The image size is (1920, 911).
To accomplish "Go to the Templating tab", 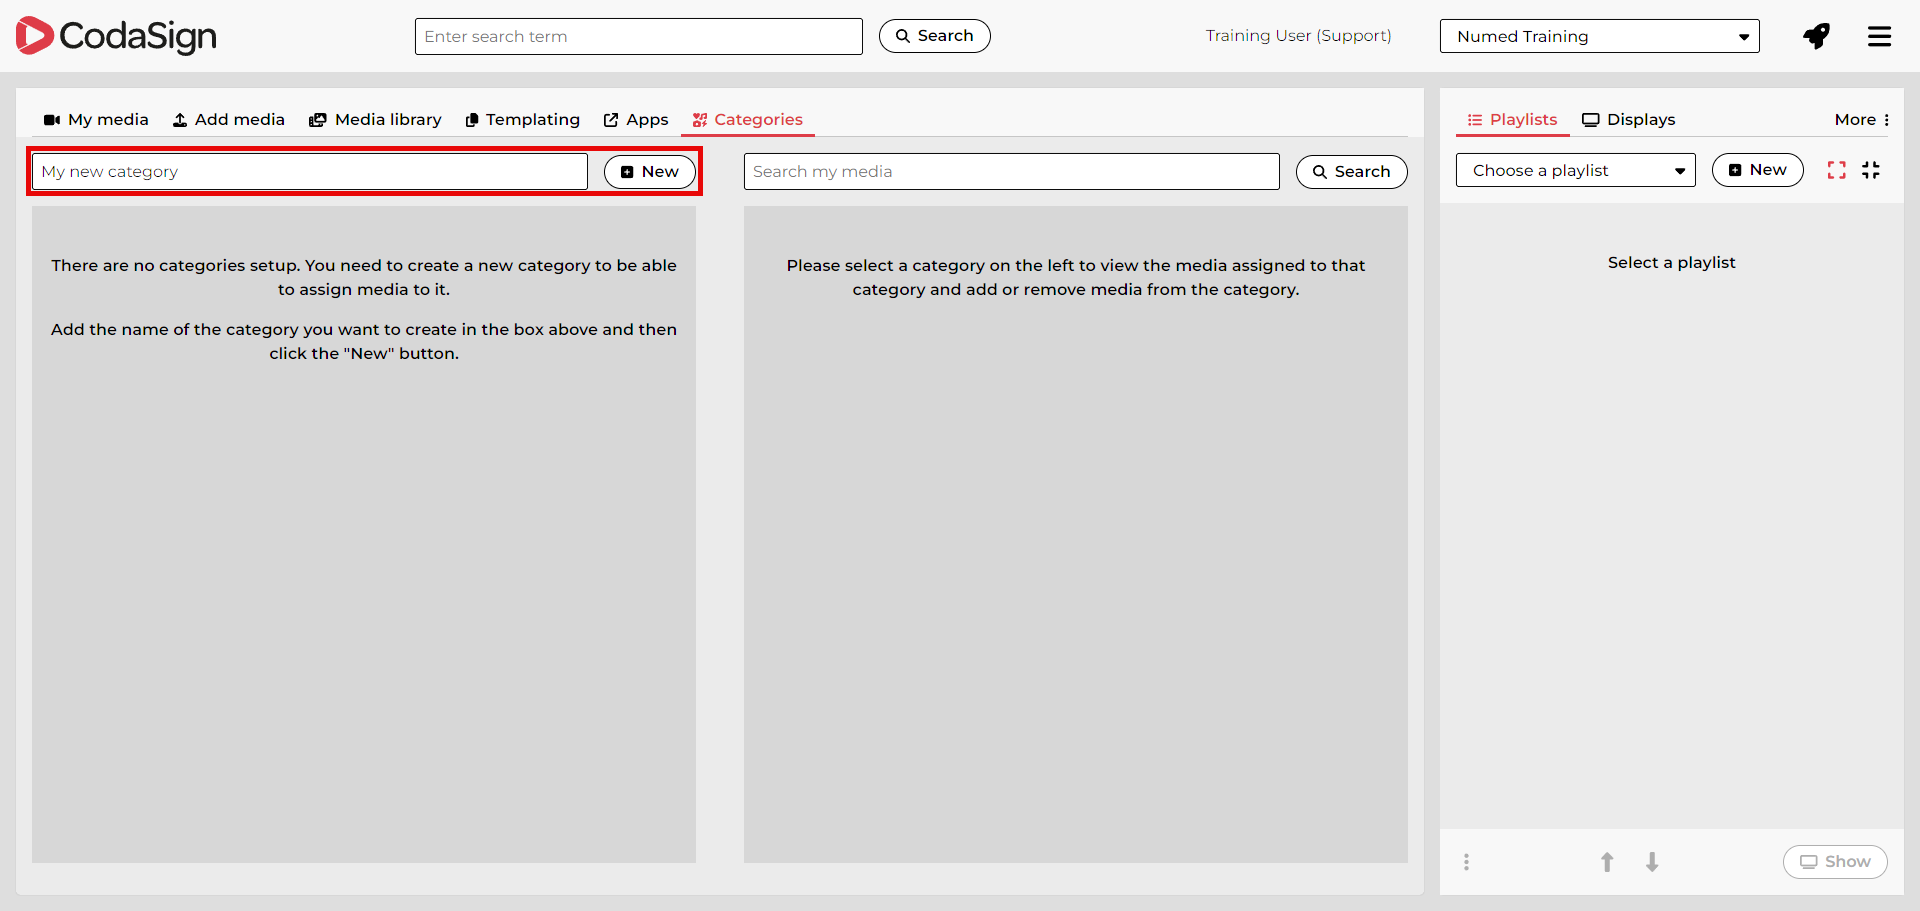I will tap(522, 119).
